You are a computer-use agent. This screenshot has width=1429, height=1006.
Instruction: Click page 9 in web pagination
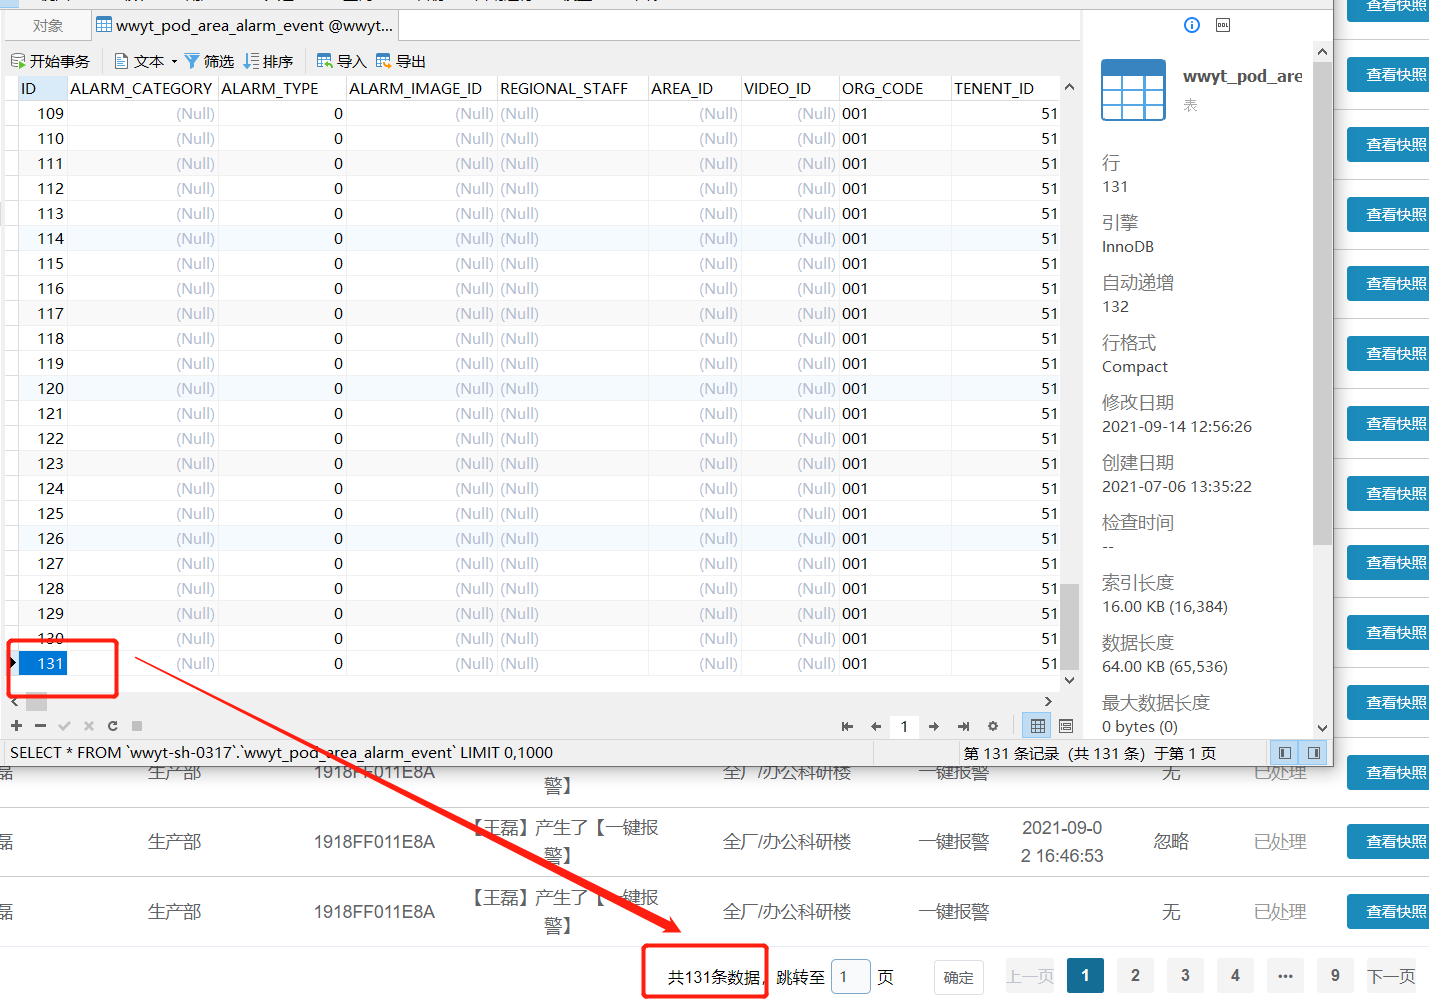pos(1335,975)
